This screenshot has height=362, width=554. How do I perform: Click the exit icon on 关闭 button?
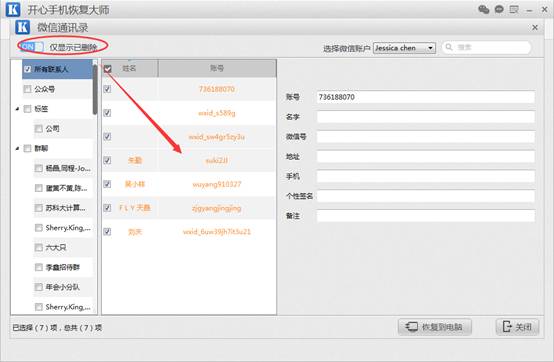[507, 327]
